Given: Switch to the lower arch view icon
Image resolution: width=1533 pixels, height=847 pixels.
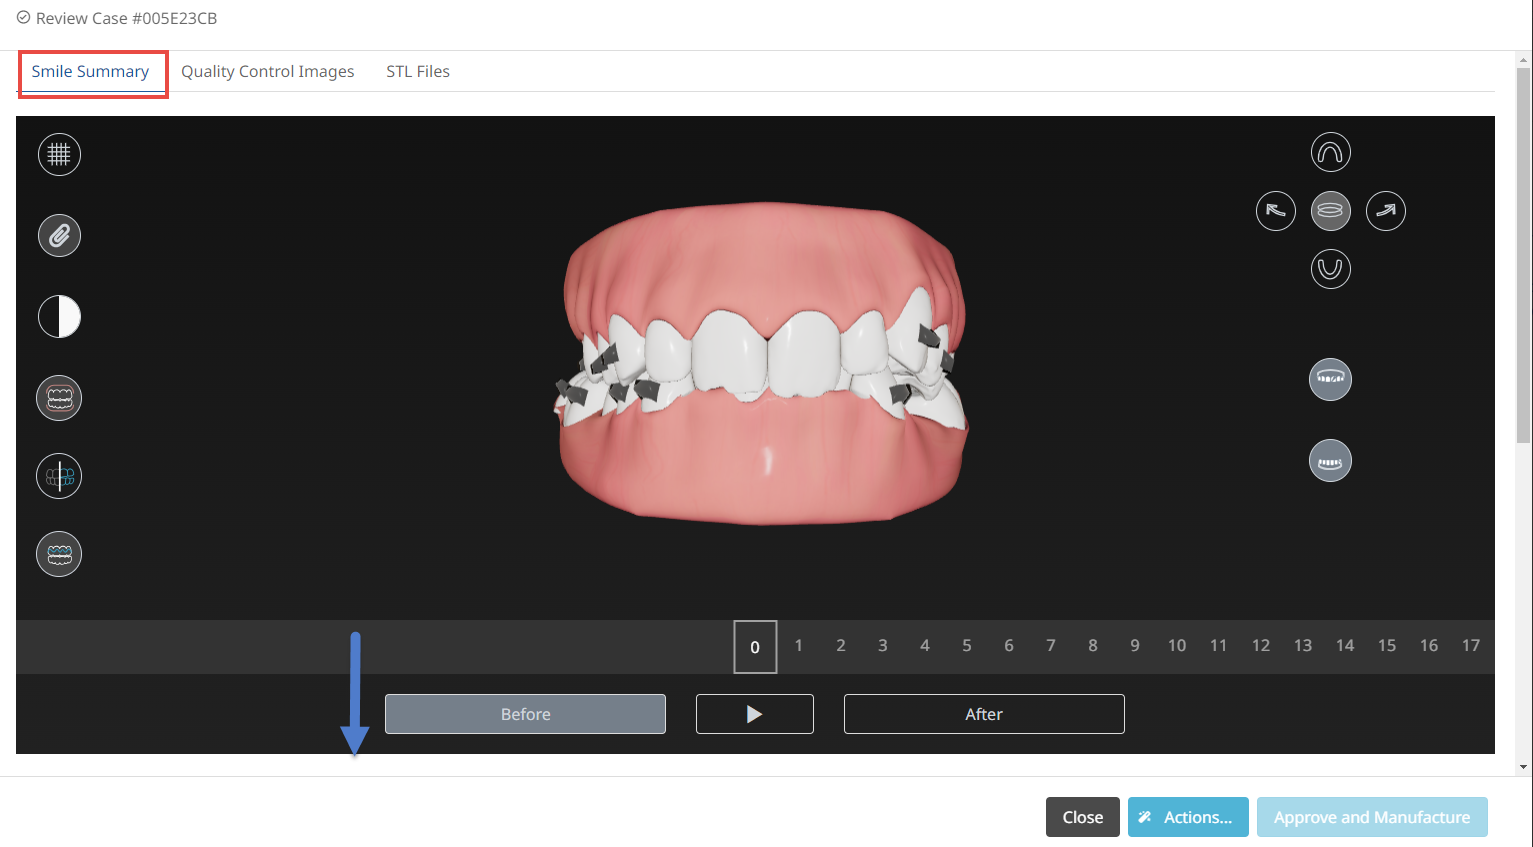Looking at the screenshot, I should click(1330, 268).
